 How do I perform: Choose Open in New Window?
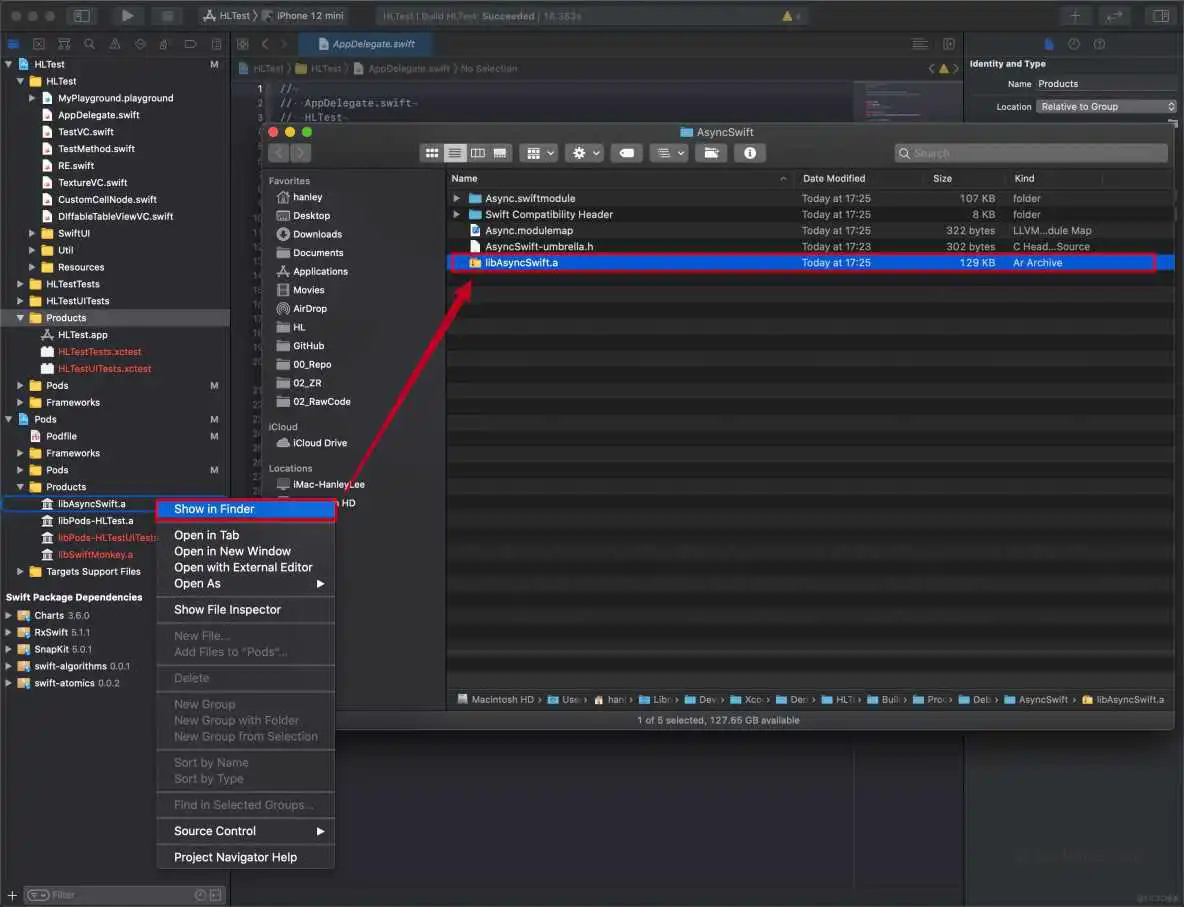(x=245, y=551)
